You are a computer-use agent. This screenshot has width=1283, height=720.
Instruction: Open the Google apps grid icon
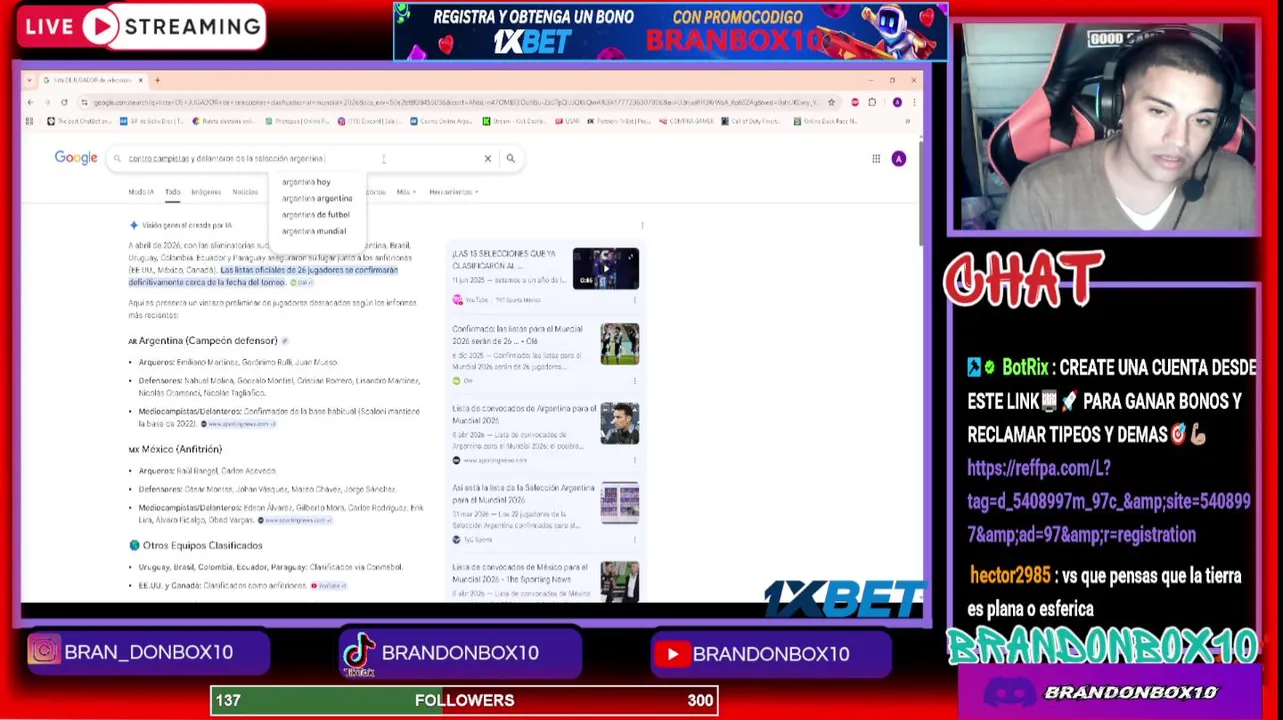(876, 158)
